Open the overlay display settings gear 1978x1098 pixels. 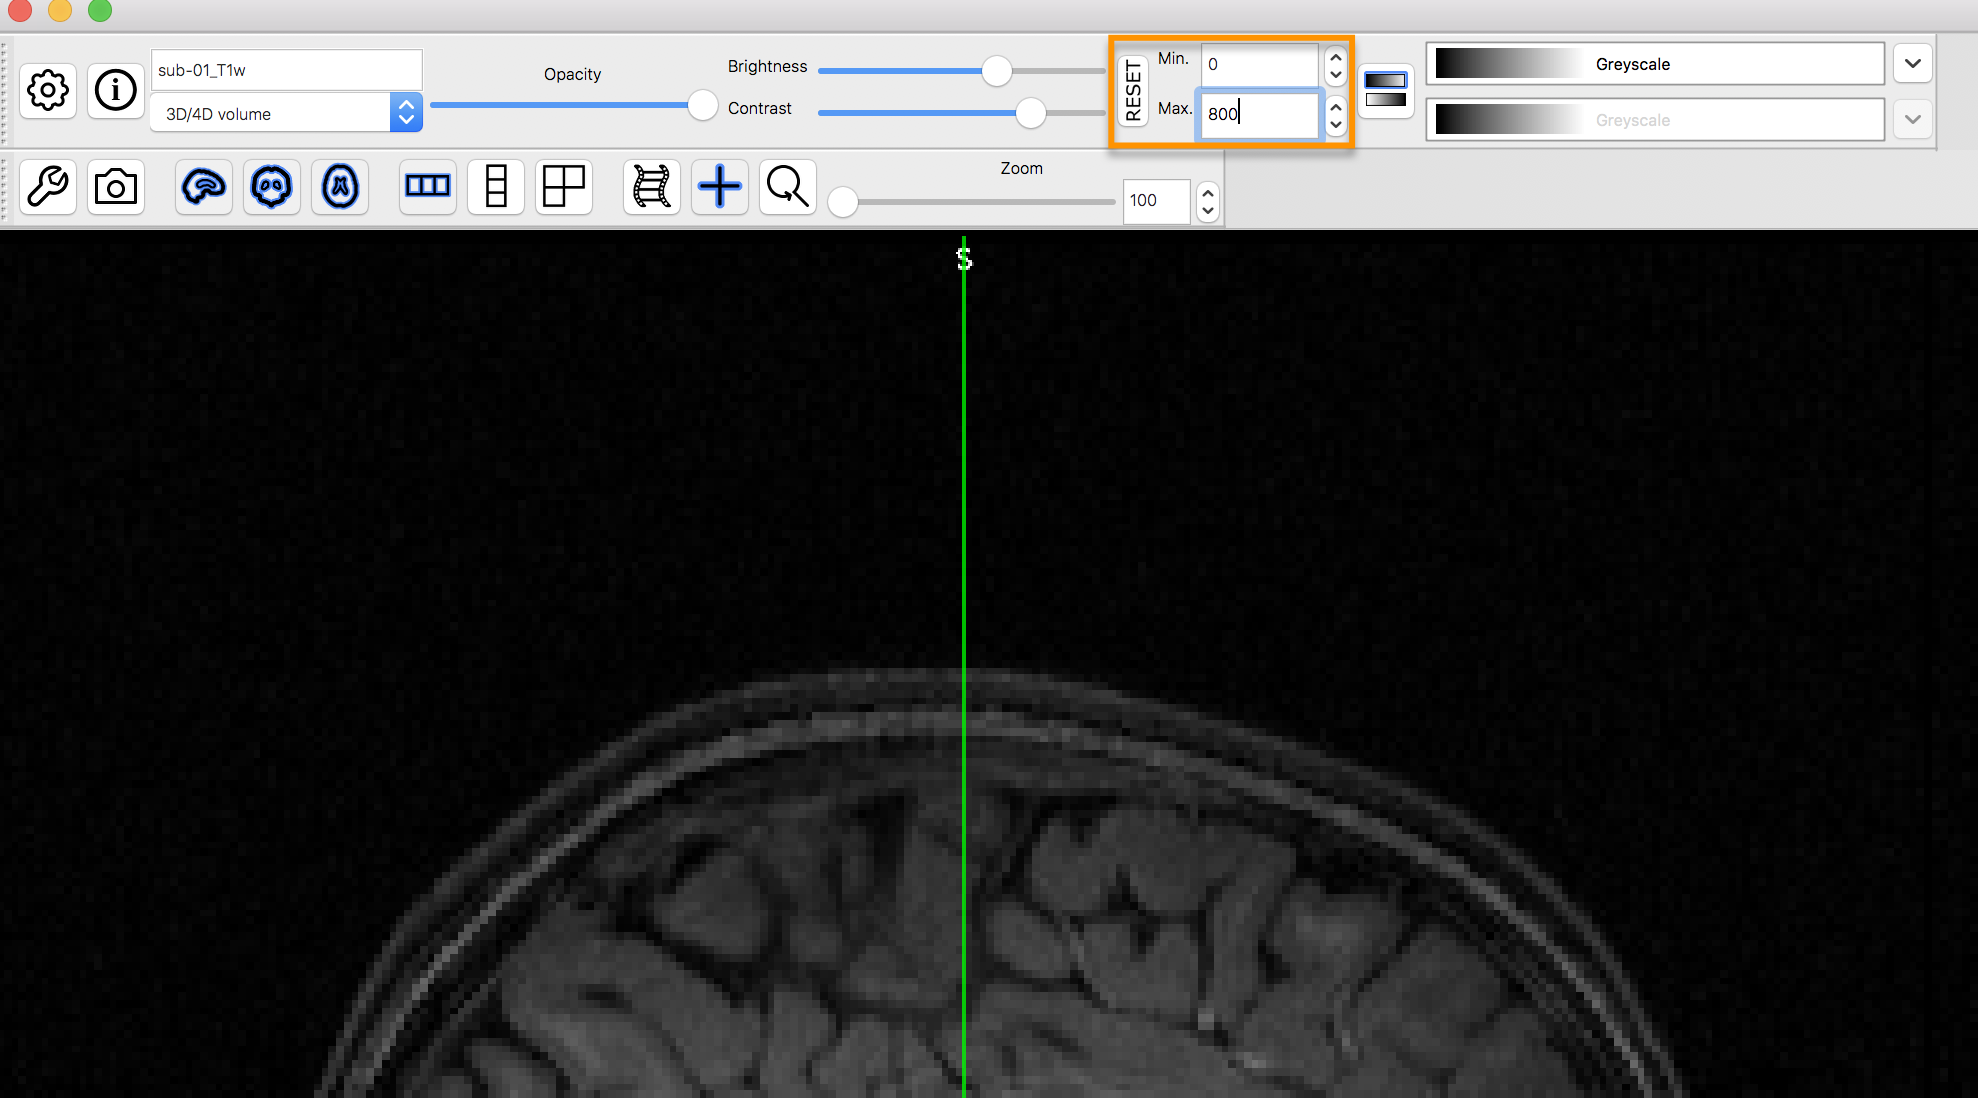pyautogui.click(x=48, y=91)
